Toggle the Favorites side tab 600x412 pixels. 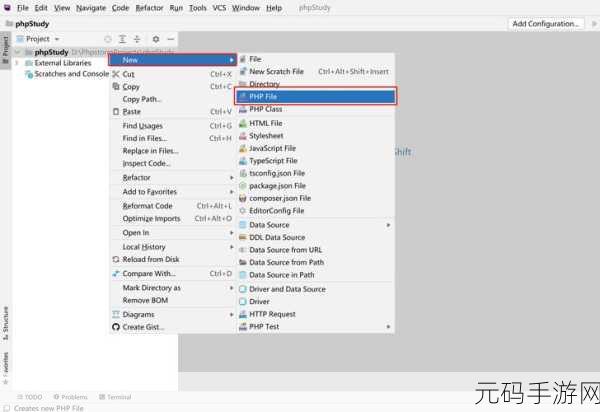5,367
